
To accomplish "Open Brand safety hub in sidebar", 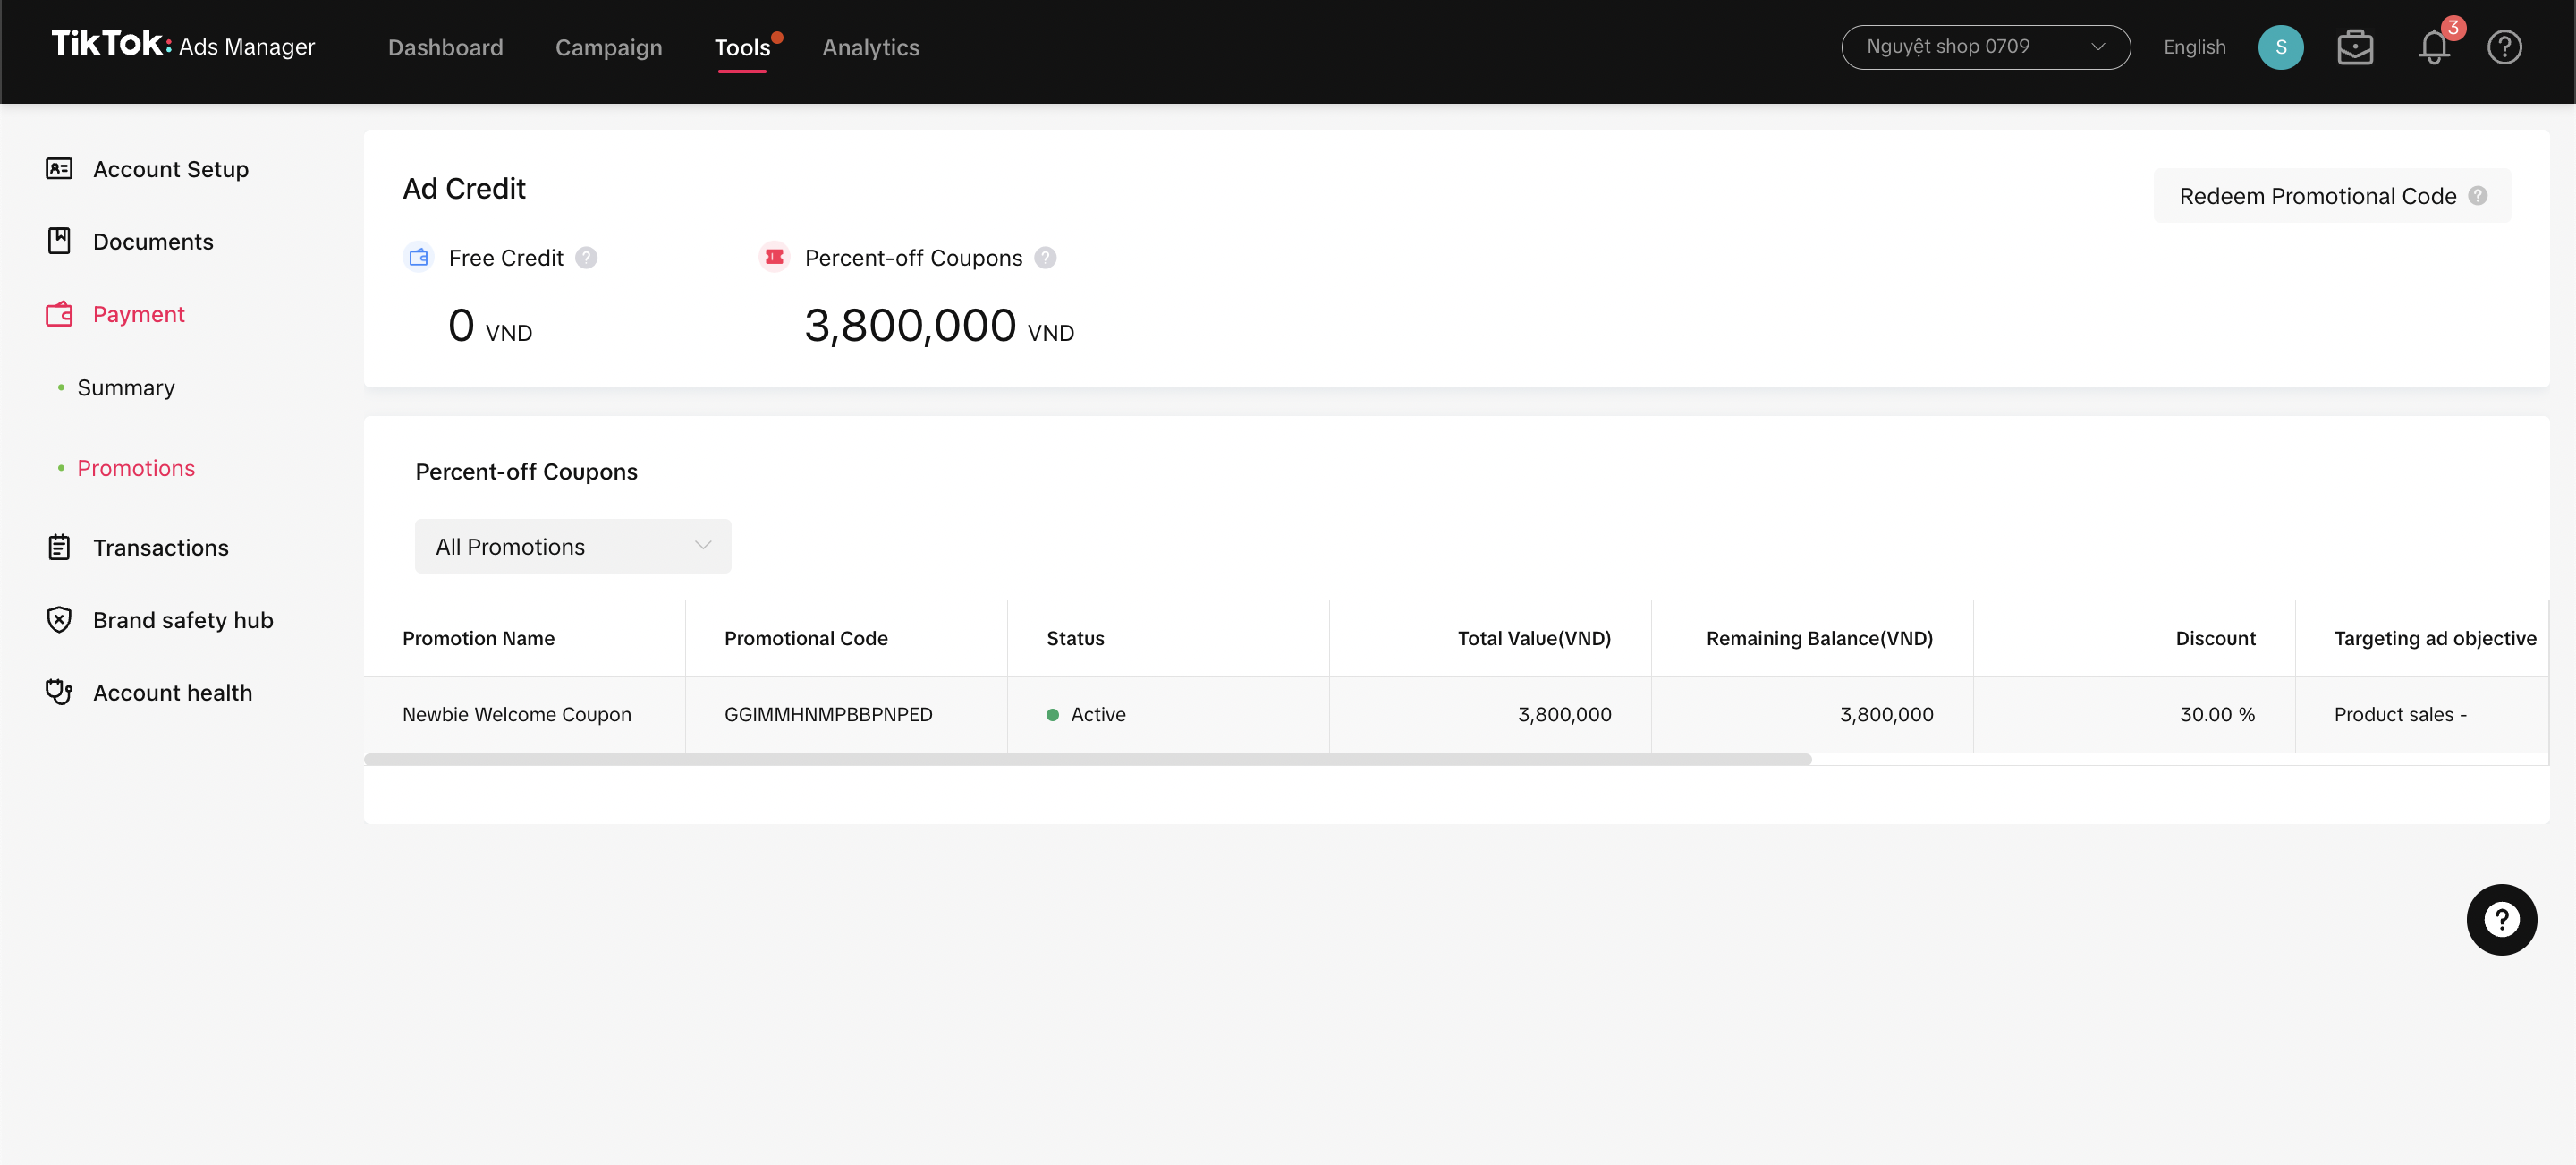I will point(182,620).
